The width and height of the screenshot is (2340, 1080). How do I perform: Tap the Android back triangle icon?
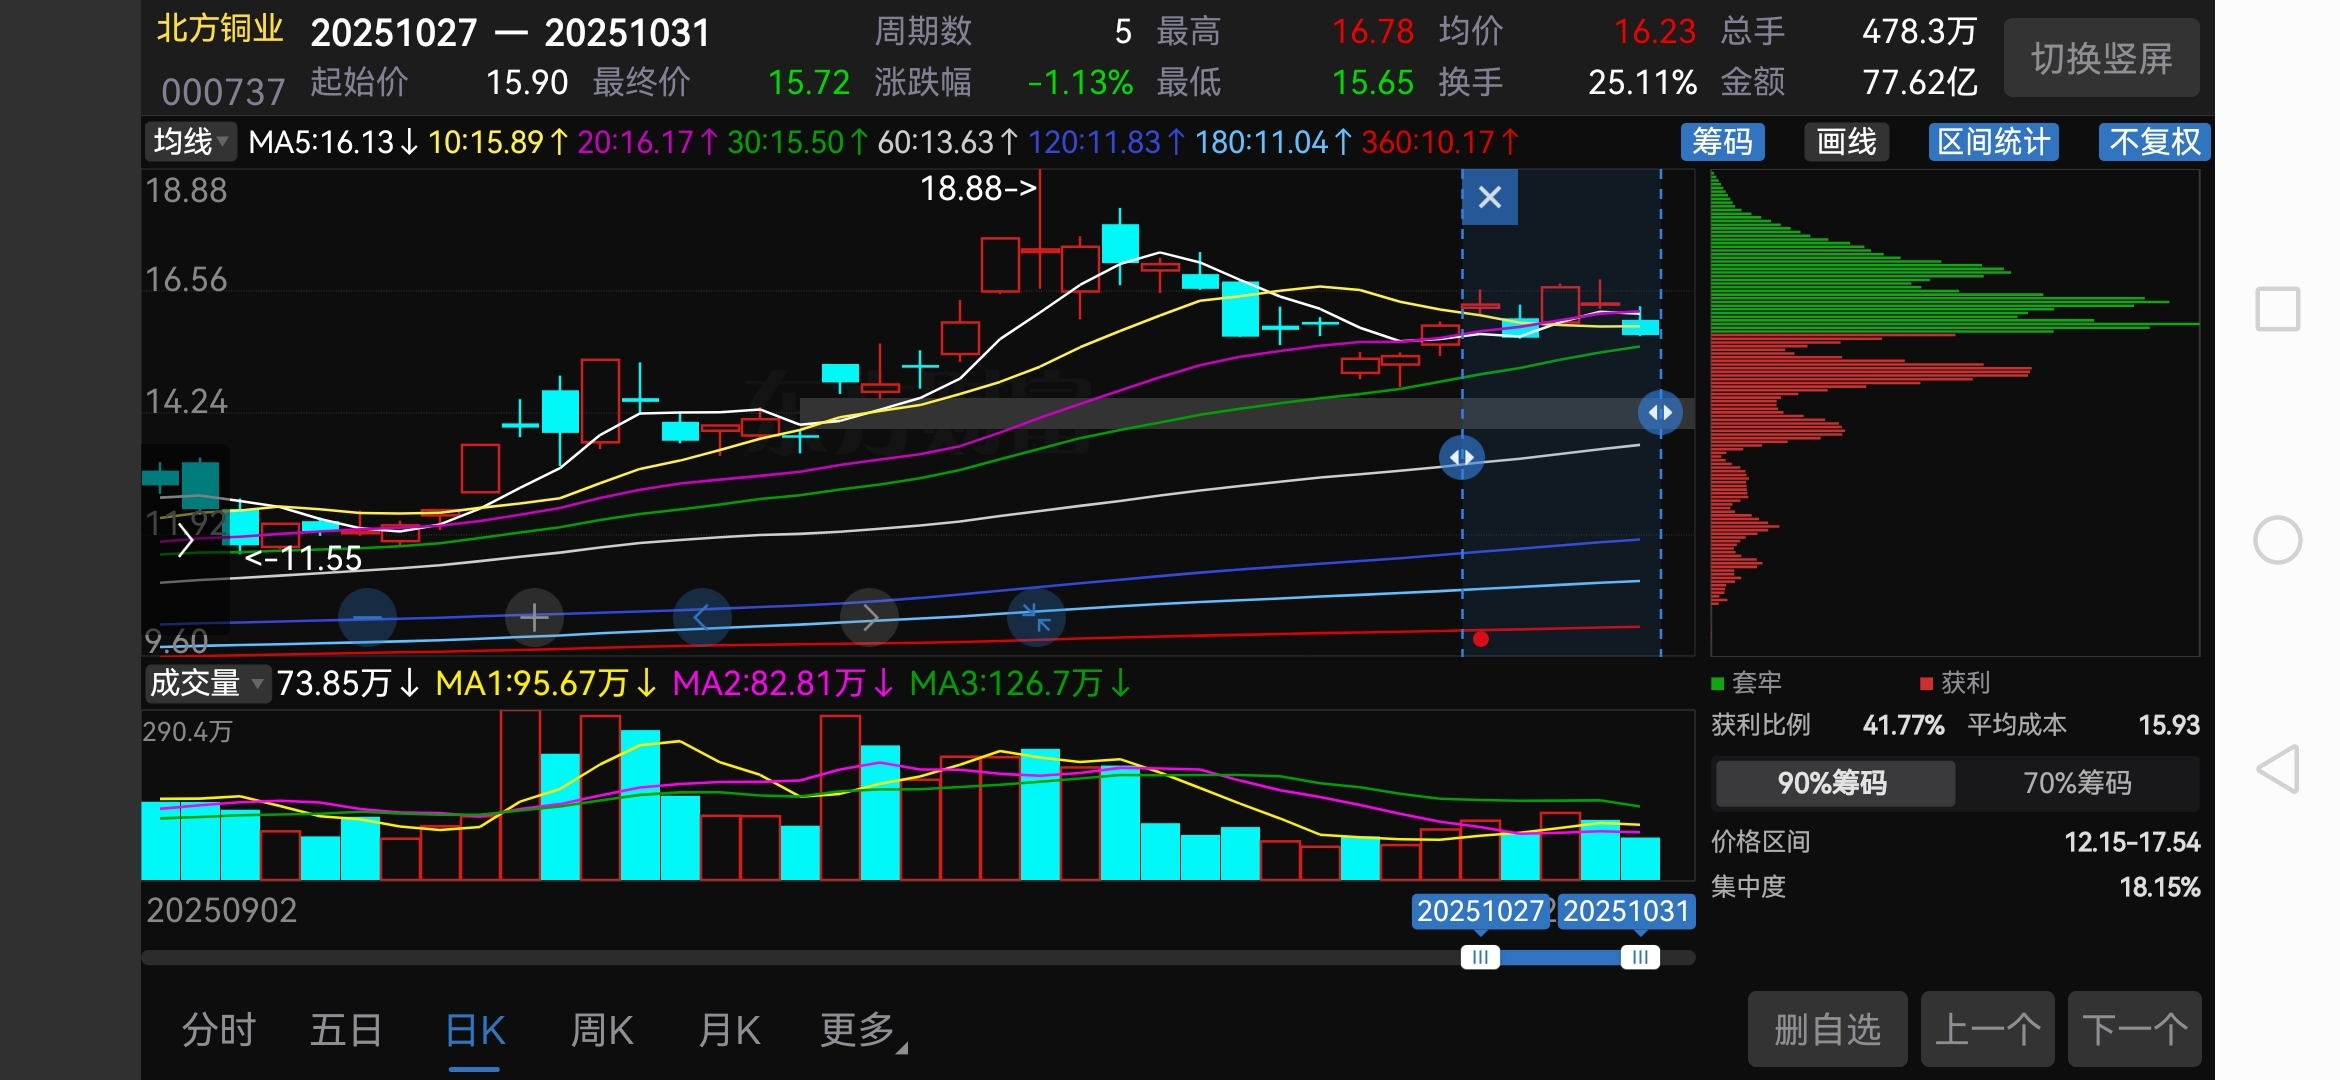[2278, 769]
